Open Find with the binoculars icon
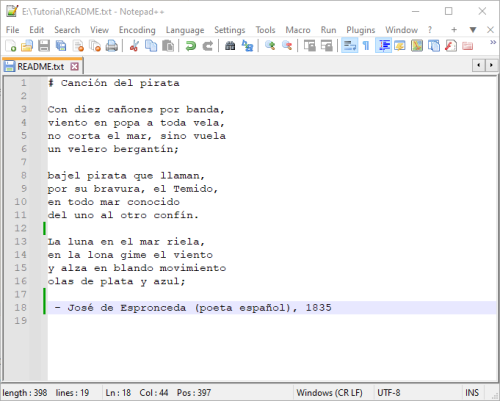500x401 pixels. pos(230,46)
